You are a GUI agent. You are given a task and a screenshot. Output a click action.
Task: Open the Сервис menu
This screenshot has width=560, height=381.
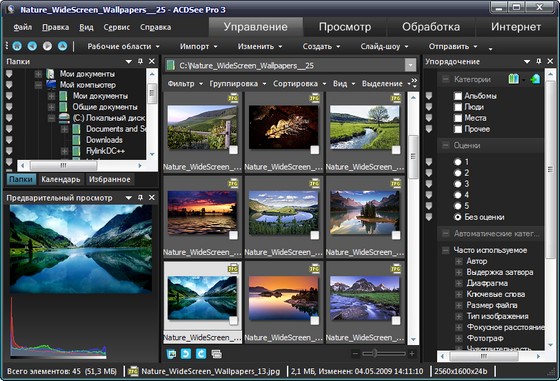point(117,27)
